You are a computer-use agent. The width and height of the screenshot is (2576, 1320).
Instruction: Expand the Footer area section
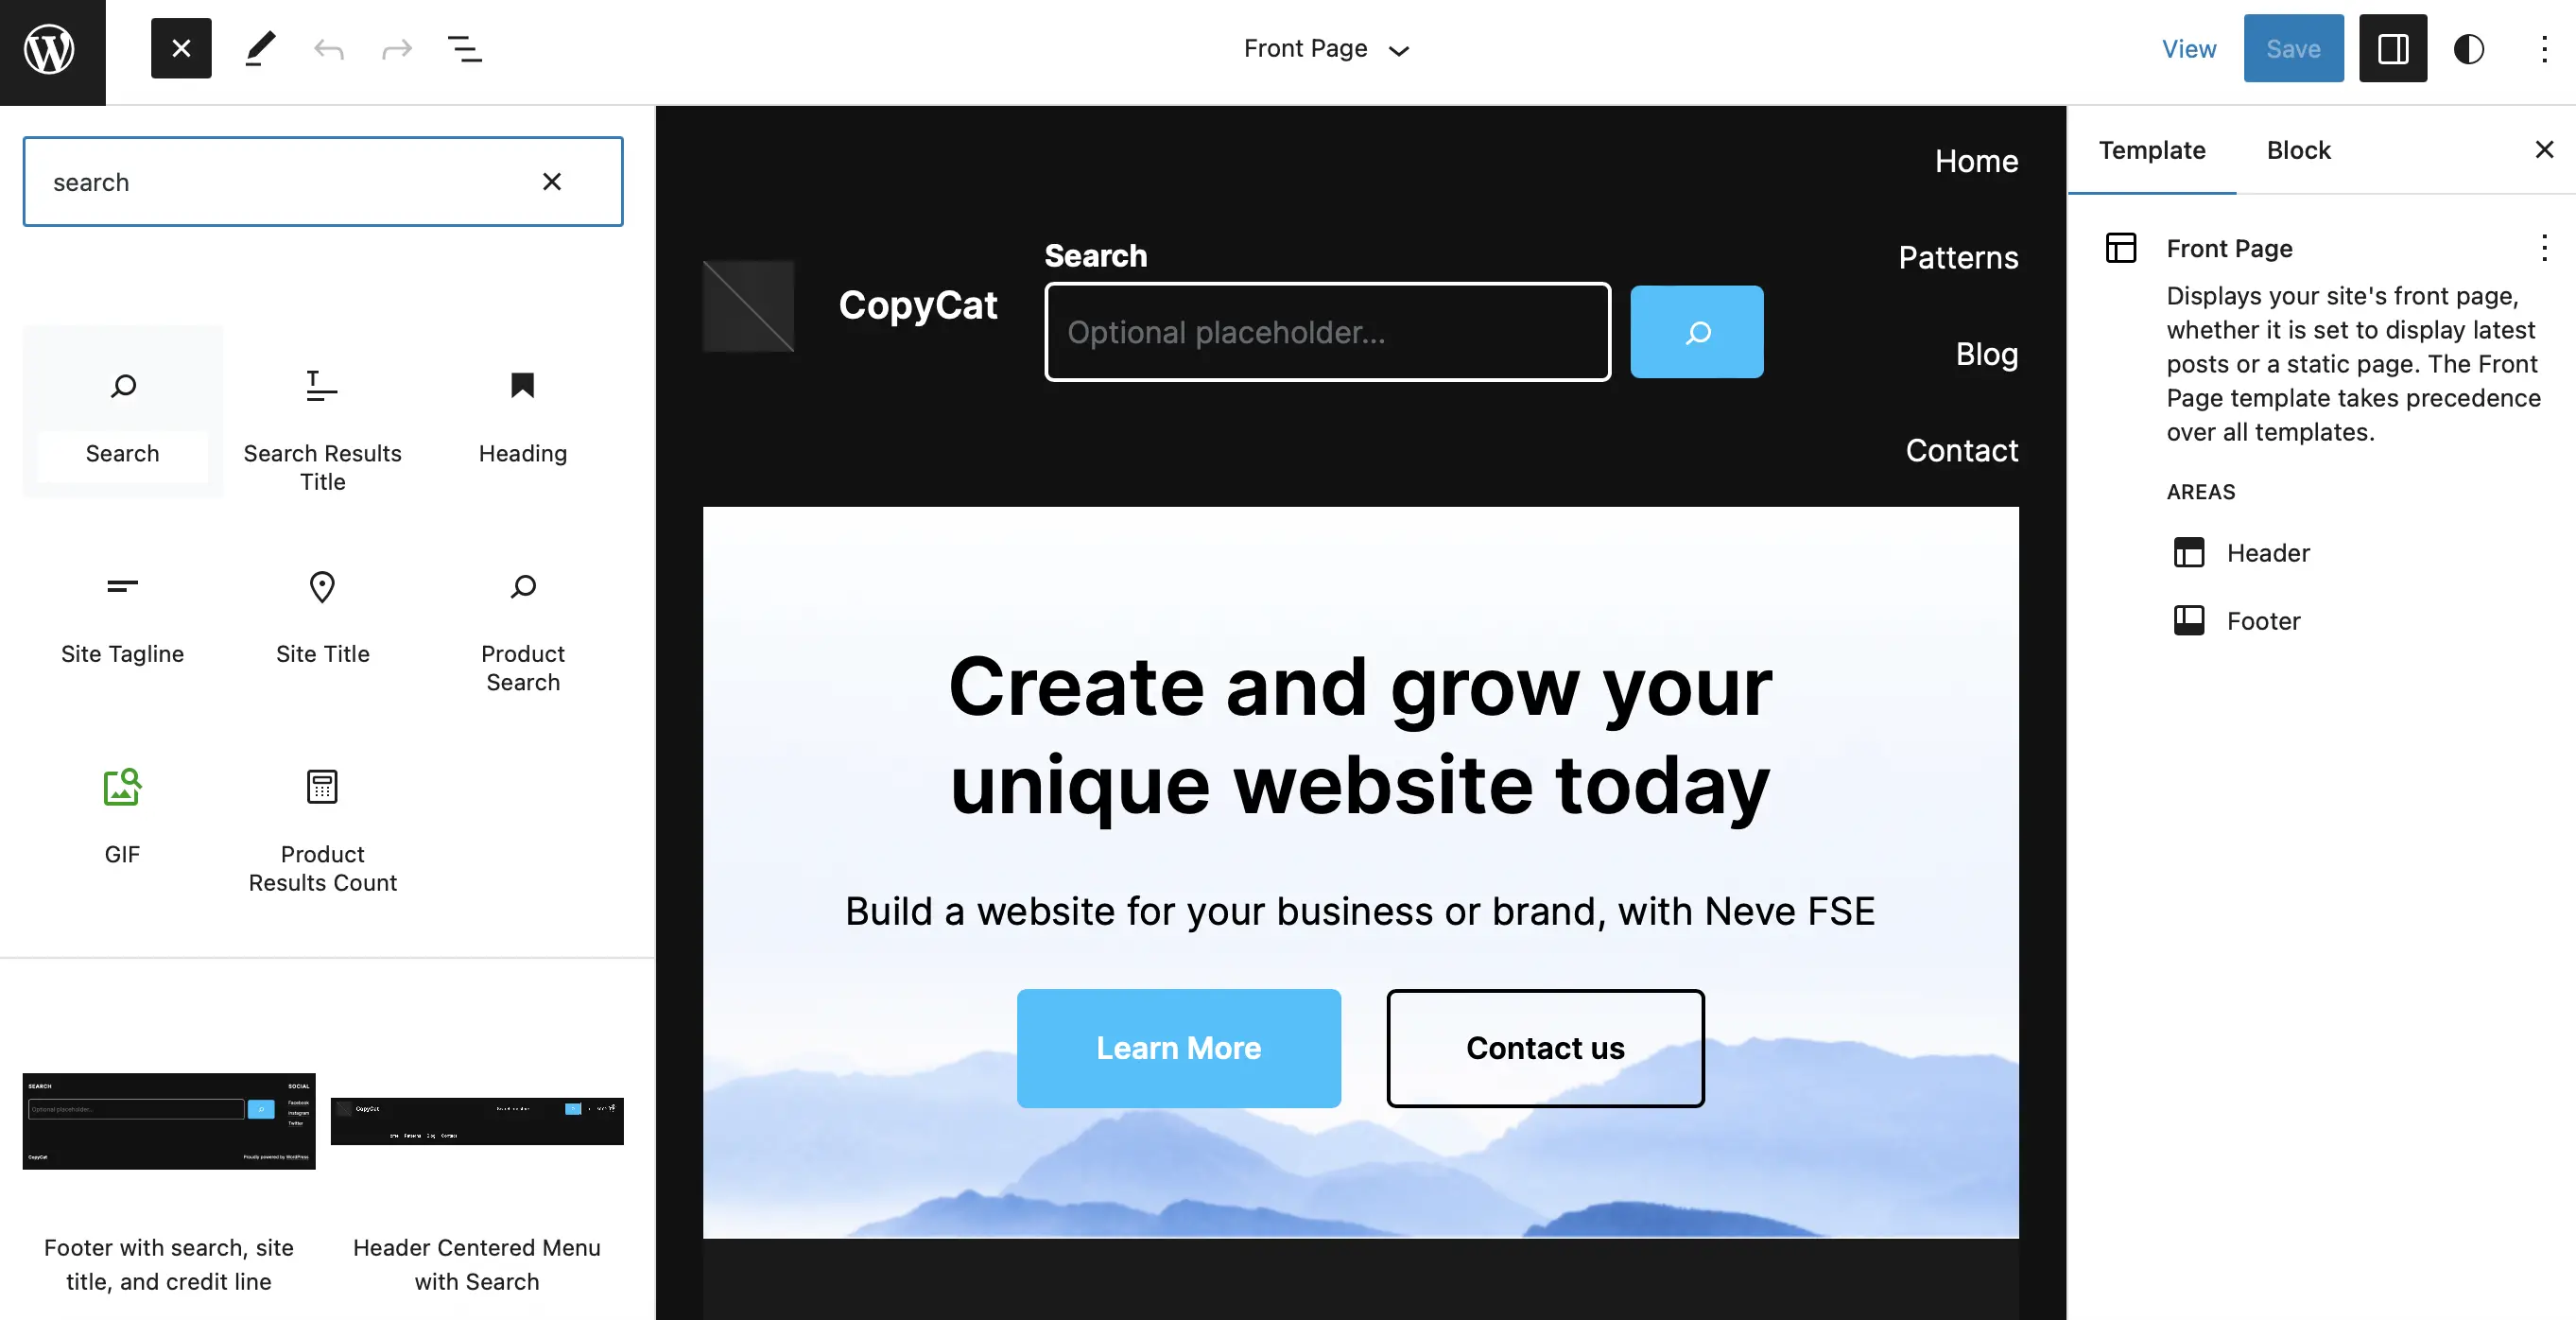(x=2263, y=619)
